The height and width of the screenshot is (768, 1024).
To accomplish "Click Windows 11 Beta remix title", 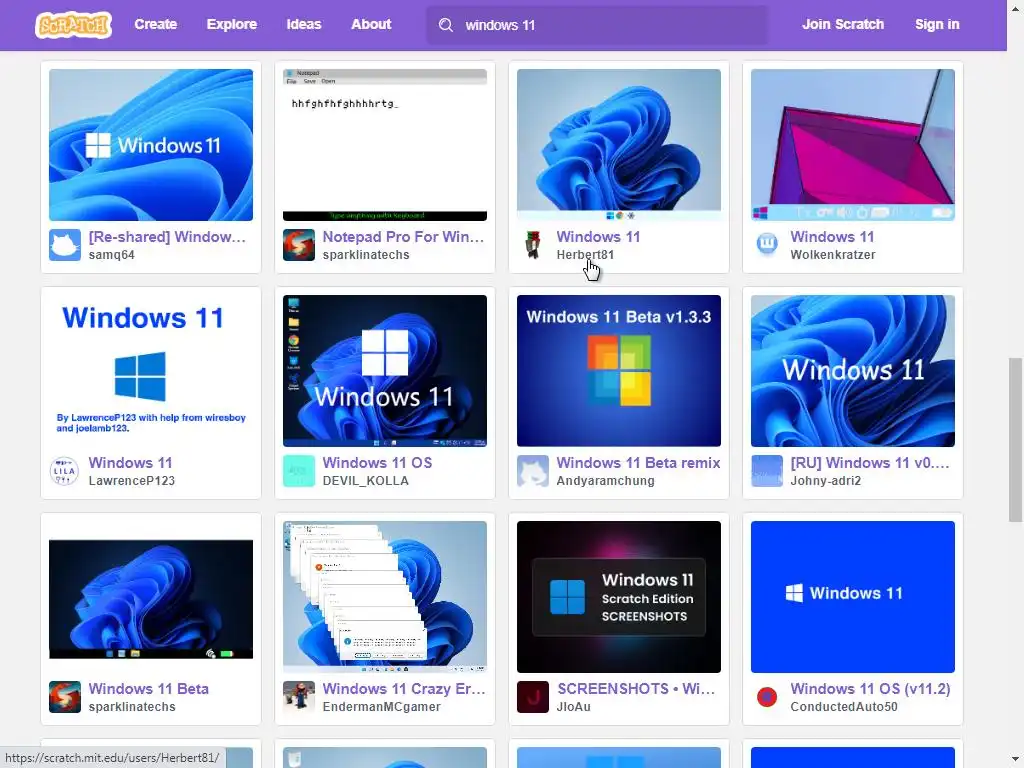I will click(x=638, y=463).
